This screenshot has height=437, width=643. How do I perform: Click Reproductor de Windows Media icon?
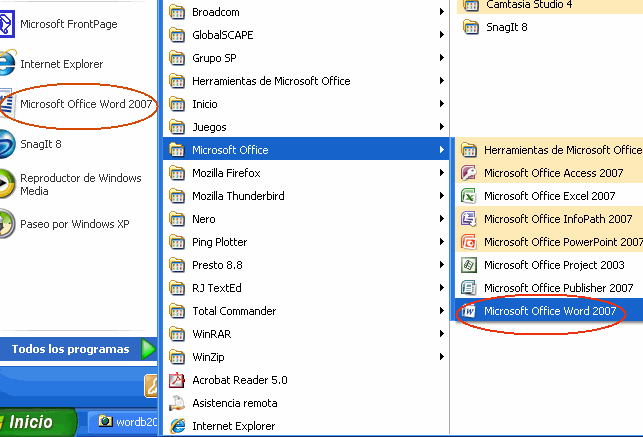(x=7, y=184)
